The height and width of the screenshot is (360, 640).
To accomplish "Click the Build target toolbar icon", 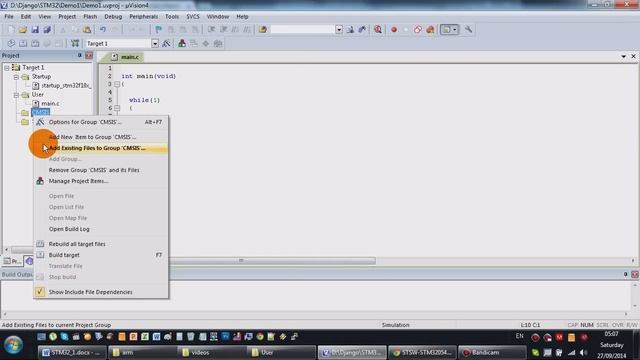I will (23, 43).
